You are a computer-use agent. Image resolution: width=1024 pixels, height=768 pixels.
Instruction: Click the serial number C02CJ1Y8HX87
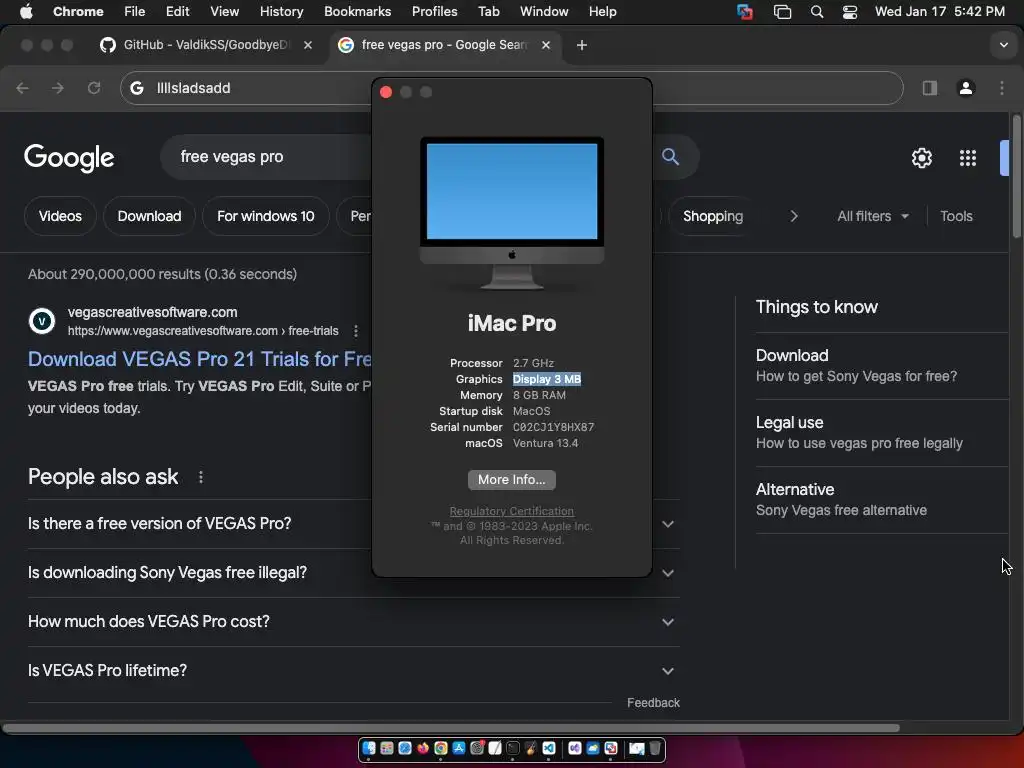(x=553, y=427)
